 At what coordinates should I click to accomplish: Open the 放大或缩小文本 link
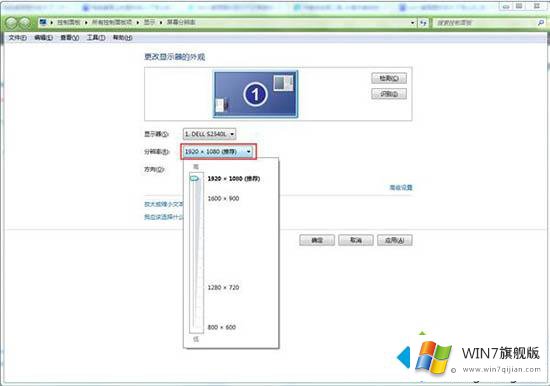coord(164,204)
